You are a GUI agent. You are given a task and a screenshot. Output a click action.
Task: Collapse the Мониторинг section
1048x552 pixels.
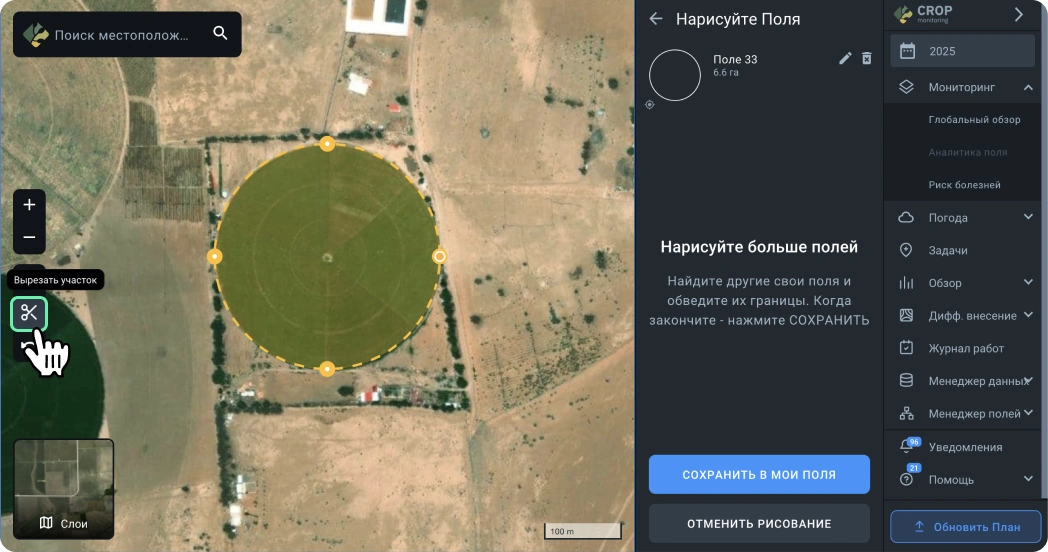pyautogui.click(x=1027, y=87)
